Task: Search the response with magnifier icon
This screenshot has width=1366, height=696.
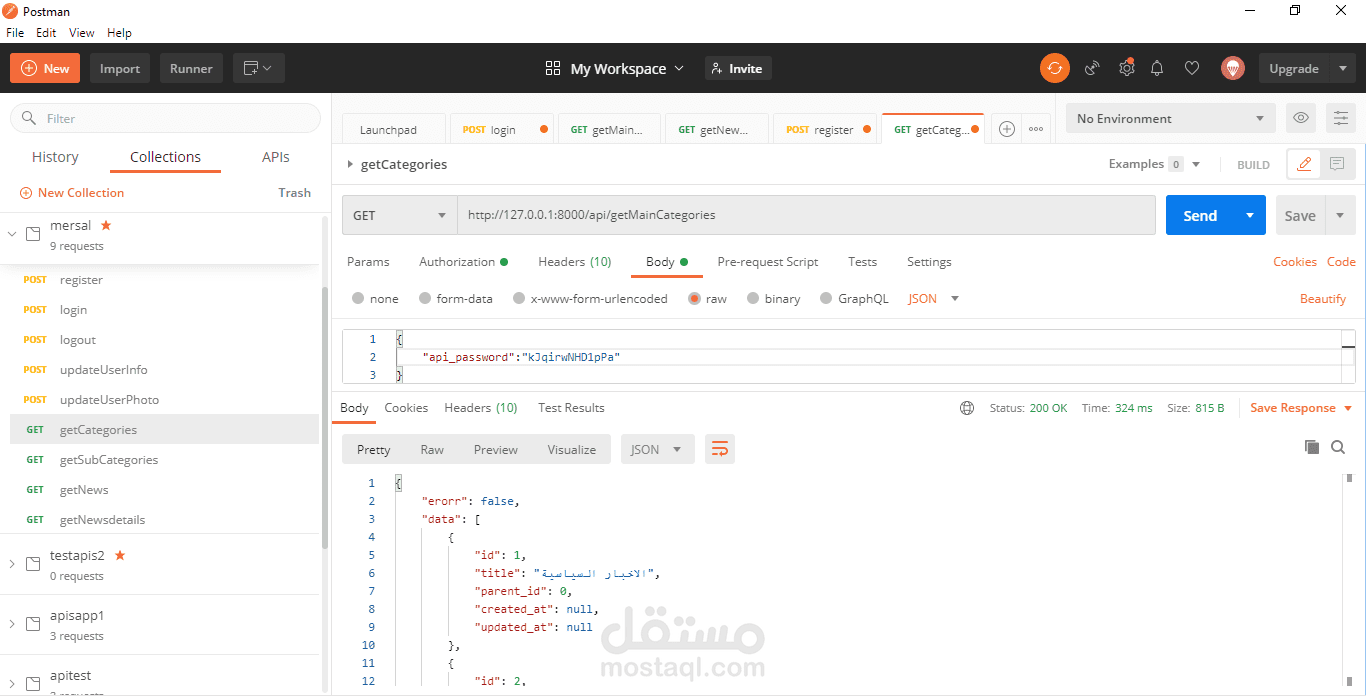Action: pyautogui.click(x=1338, y=447)
